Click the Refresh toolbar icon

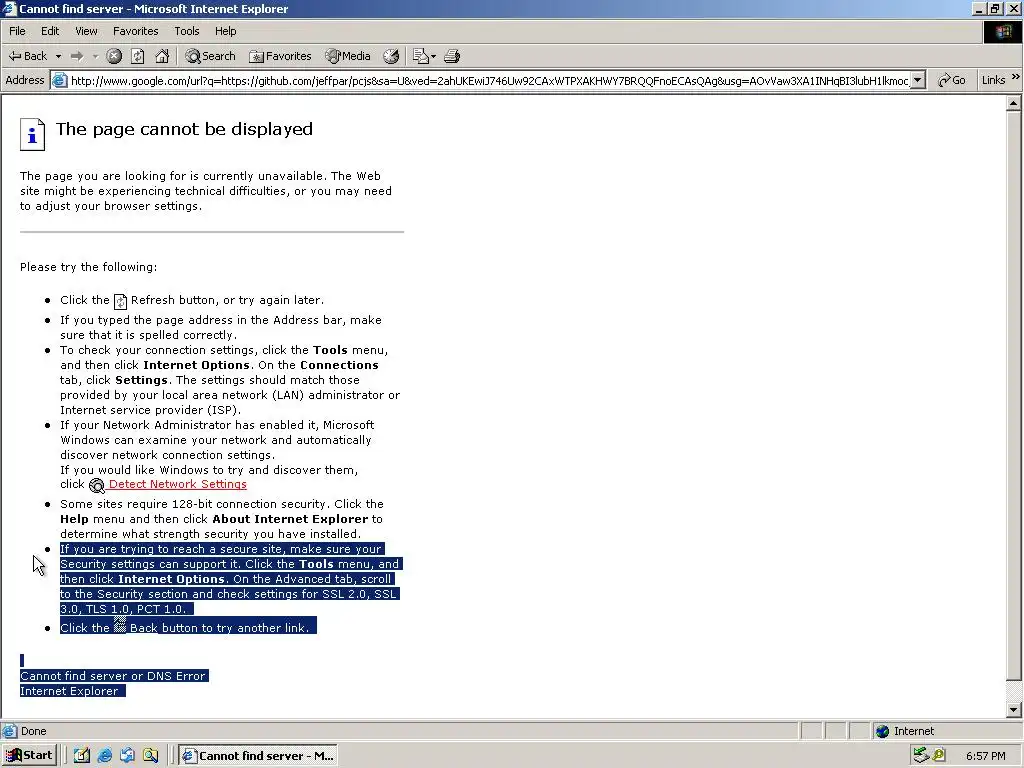[x=138, y=56]
